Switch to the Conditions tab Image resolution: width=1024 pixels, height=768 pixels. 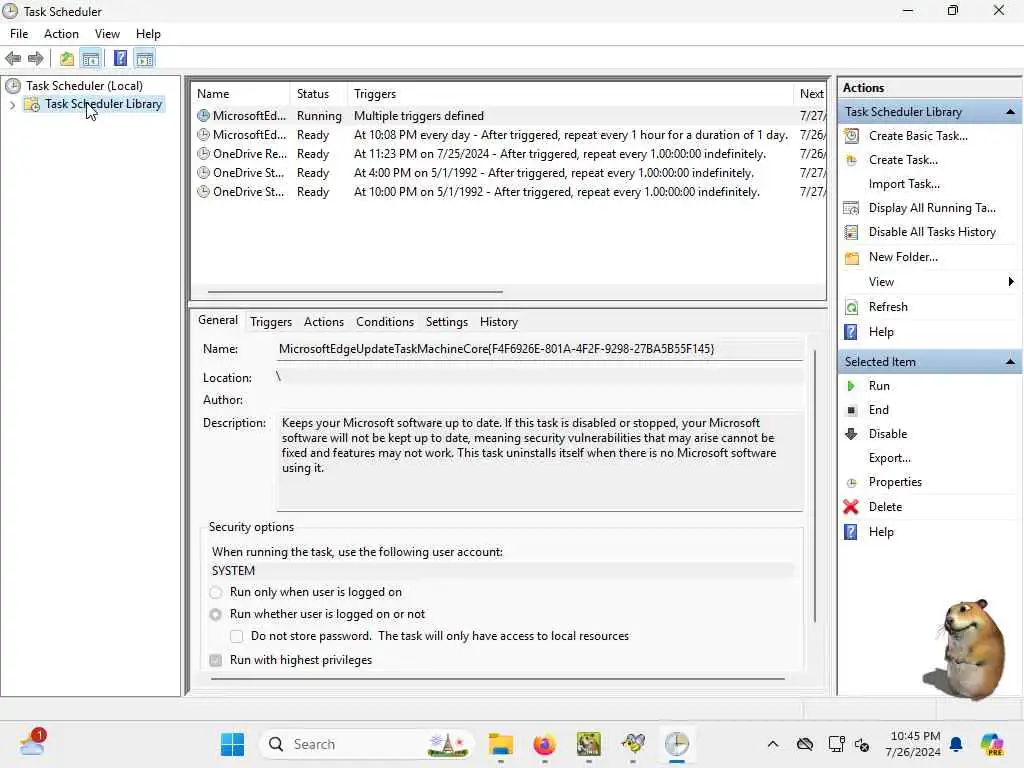[x=385, y=322]
